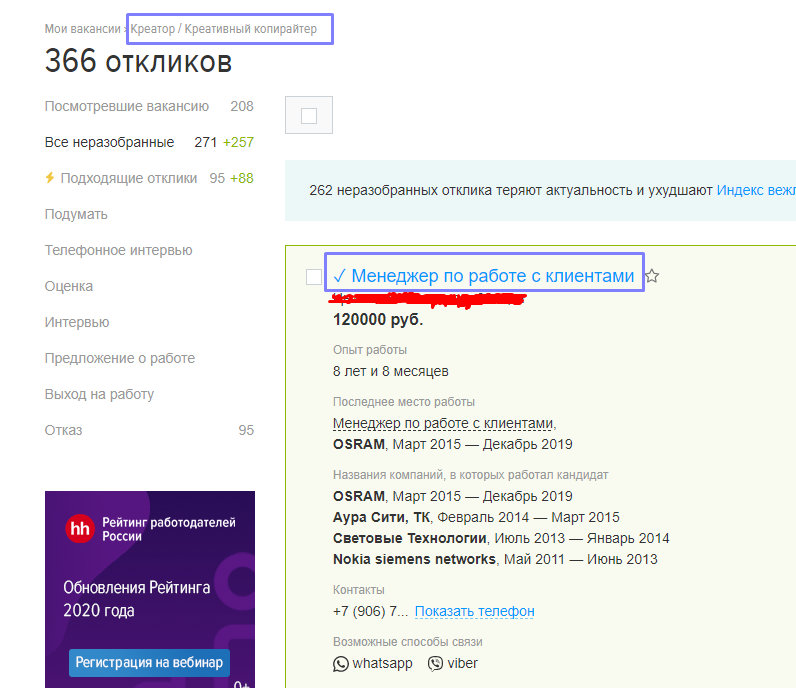Click the +7 (906) 7... phone number

click(x=370, y=611)
